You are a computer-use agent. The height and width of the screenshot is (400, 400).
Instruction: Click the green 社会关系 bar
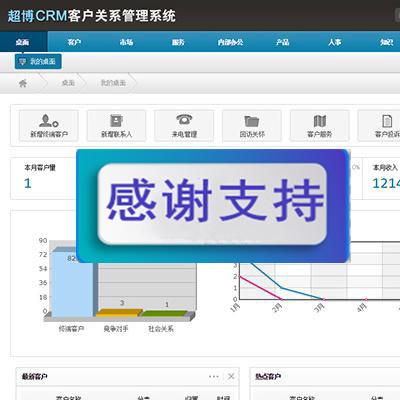point(164,313)
